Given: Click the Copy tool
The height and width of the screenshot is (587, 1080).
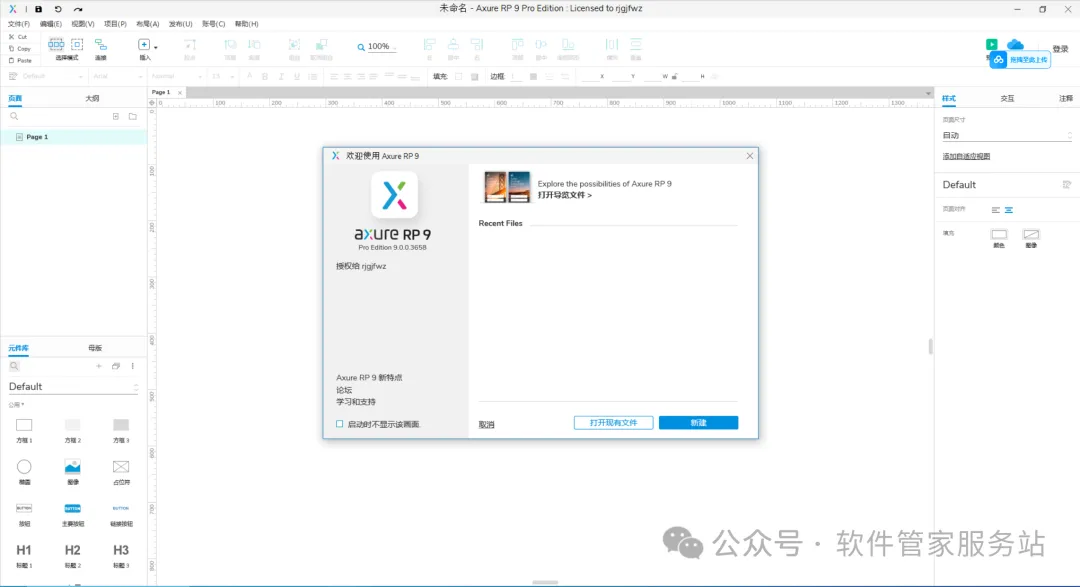Looking at the screenshot, I should (x=20, y=49).
